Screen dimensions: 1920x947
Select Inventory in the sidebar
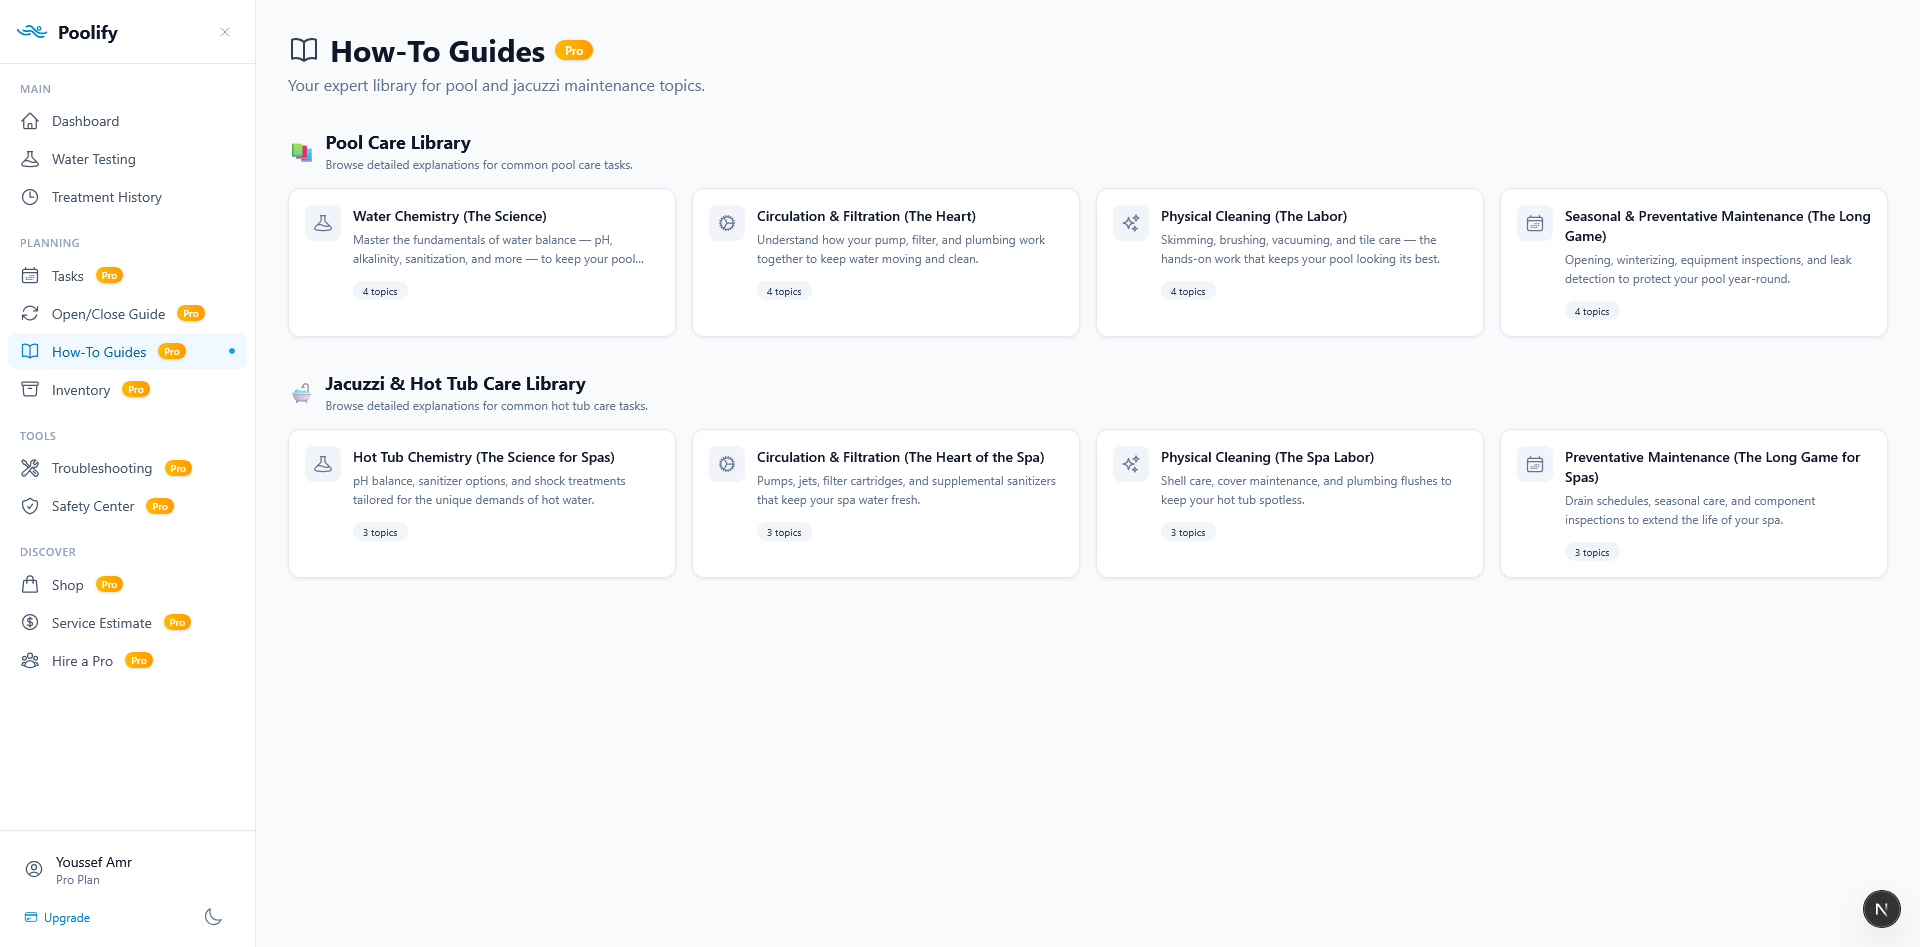pos(127,390)
